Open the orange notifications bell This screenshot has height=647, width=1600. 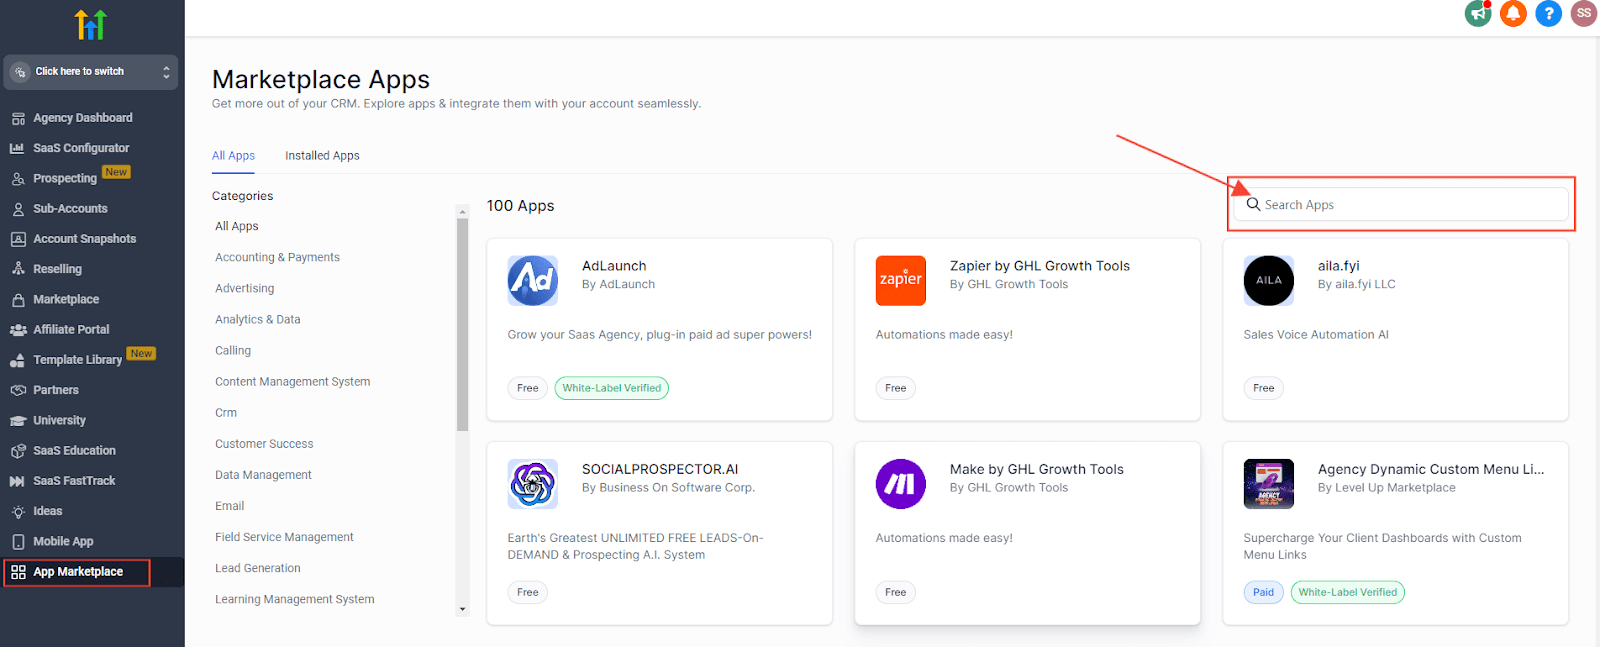[1513, 14]
